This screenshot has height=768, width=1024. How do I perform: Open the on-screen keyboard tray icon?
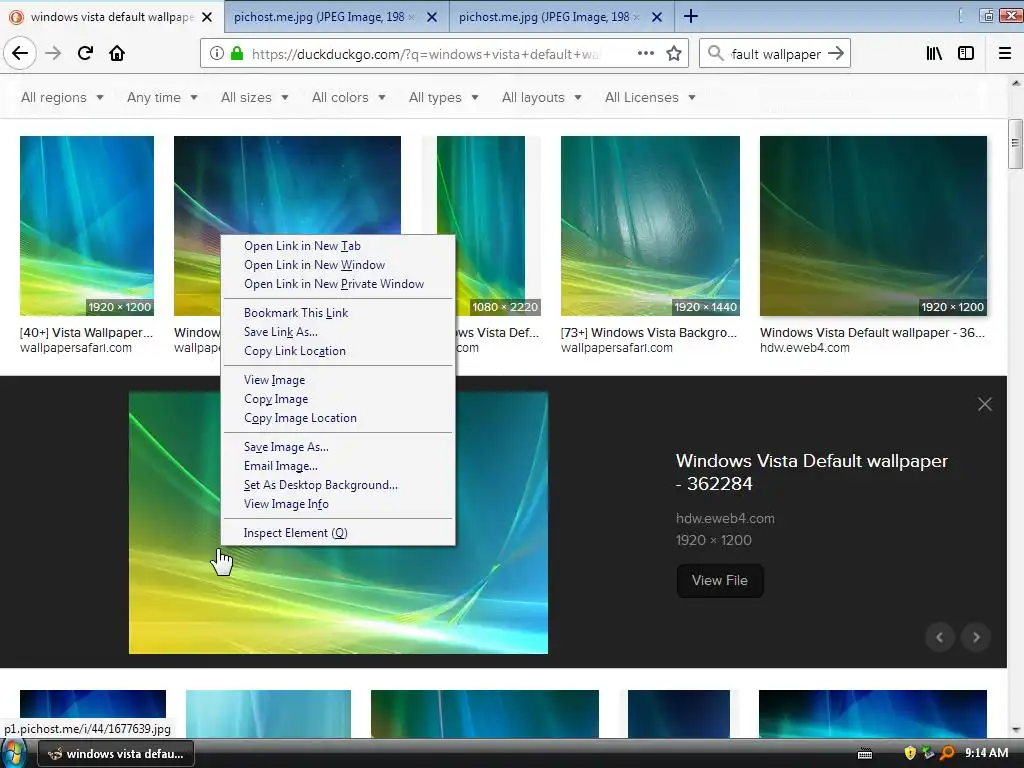[x=865, y=754]
